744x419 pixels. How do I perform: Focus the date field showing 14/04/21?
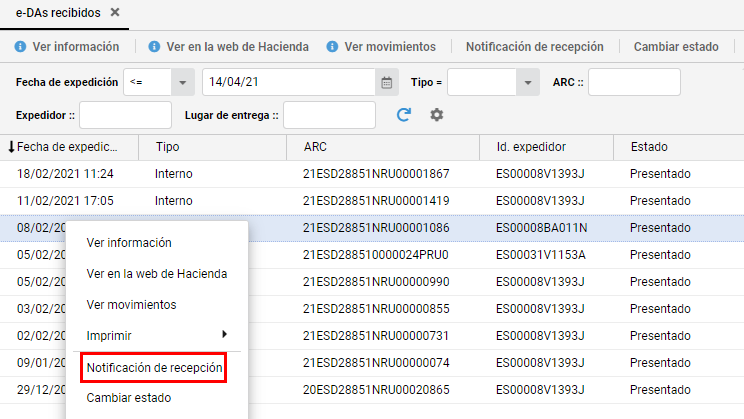tap(289, 83)
